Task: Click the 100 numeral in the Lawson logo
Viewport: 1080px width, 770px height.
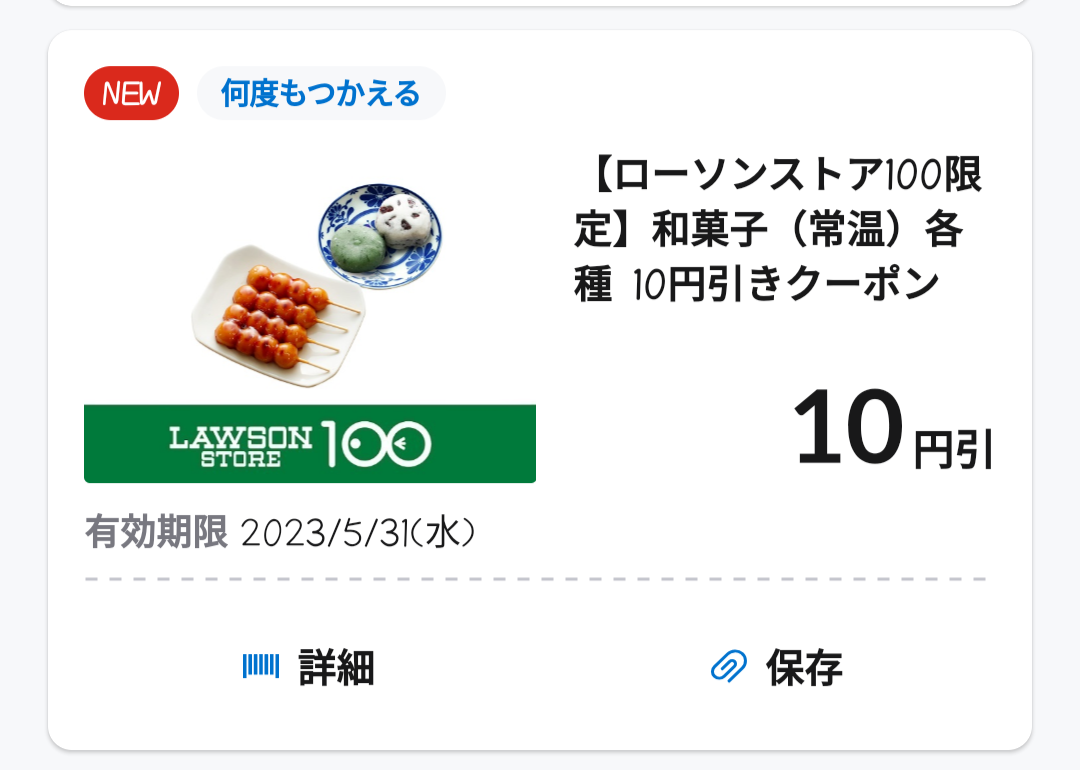Action: pyautogui.click(x=376, y=444)
